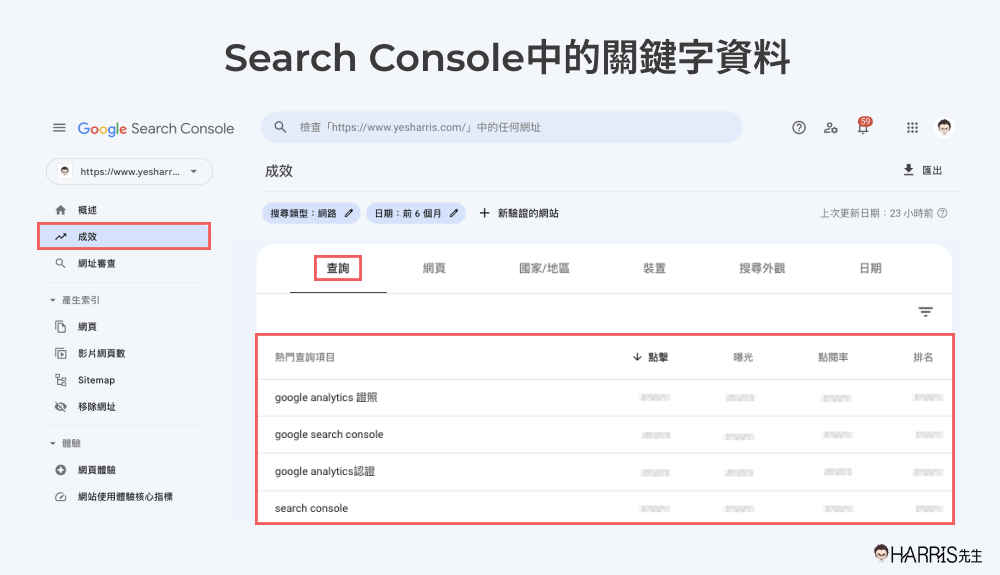
Task: Click the pencil icon on 搜尋類型 chip
Action: (x=349, y=214)
